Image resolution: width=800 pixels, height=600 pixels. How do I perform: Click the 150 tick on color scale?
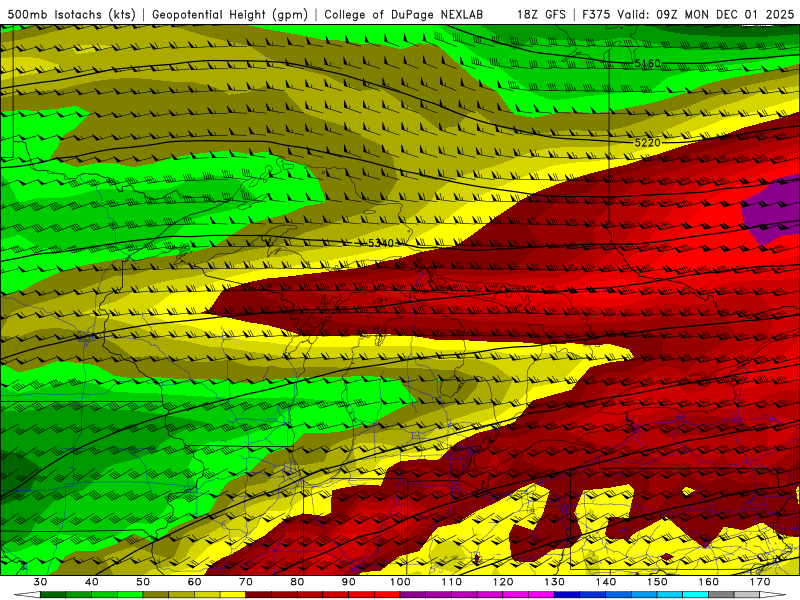(x=658, y=582)
